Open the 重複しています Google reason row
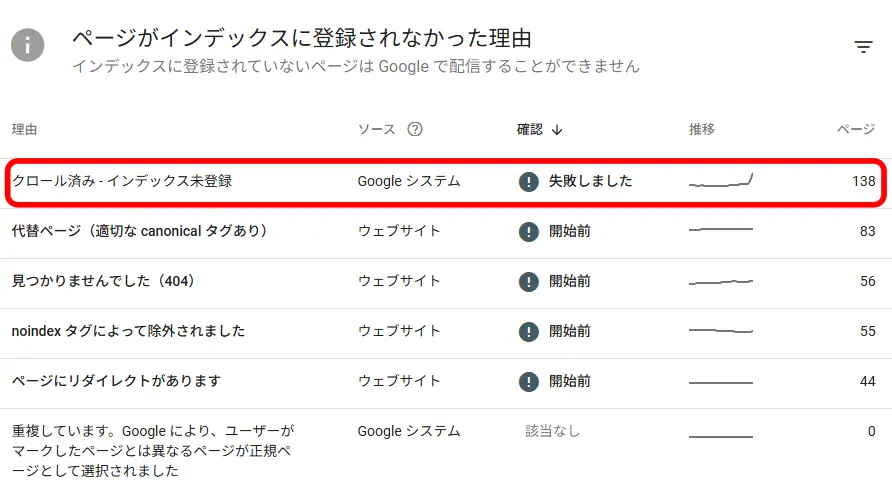Viewport: 892px width, 493px height. coord(446,450)
